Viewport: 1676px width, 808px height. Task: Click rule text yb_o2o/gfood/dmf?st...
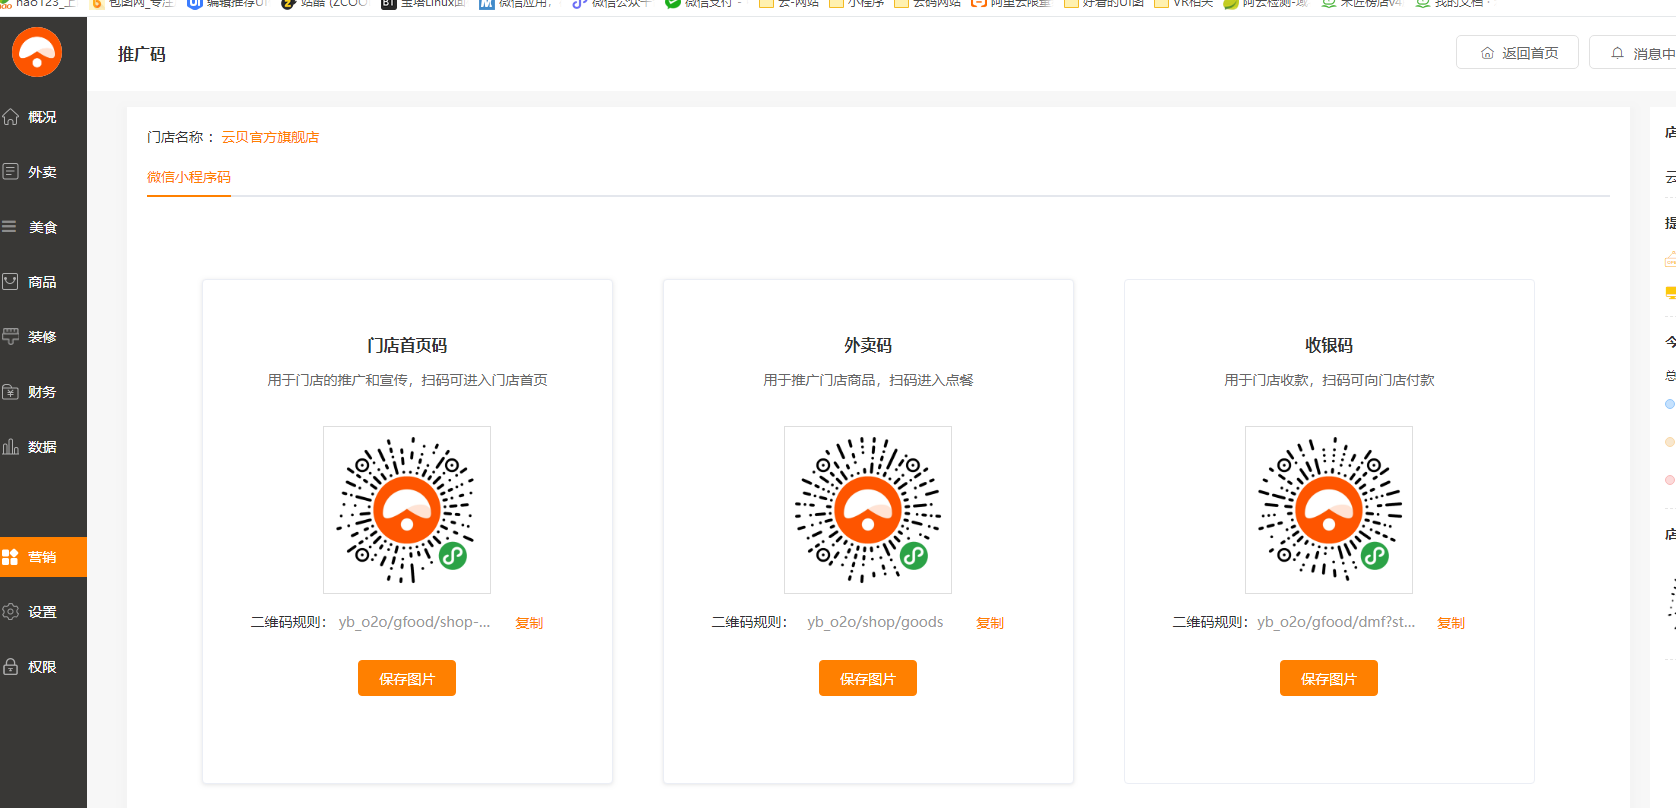click(1336, 622)
